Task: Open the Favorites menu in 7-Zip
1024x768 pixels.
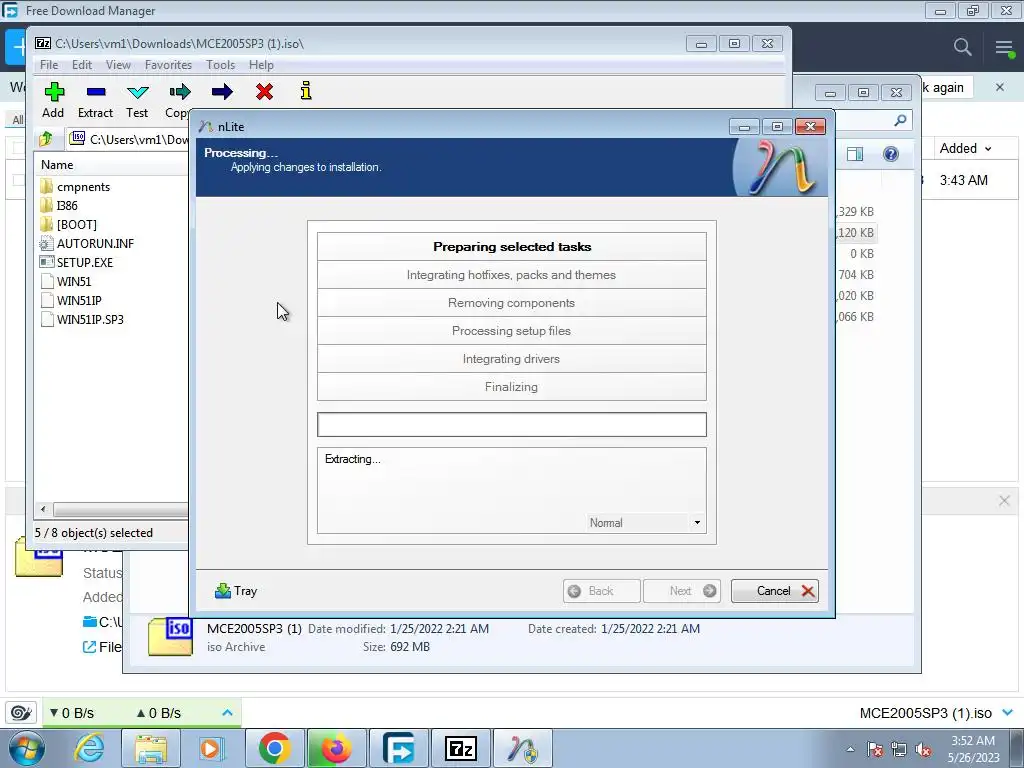Action: (x=168, y=65)
